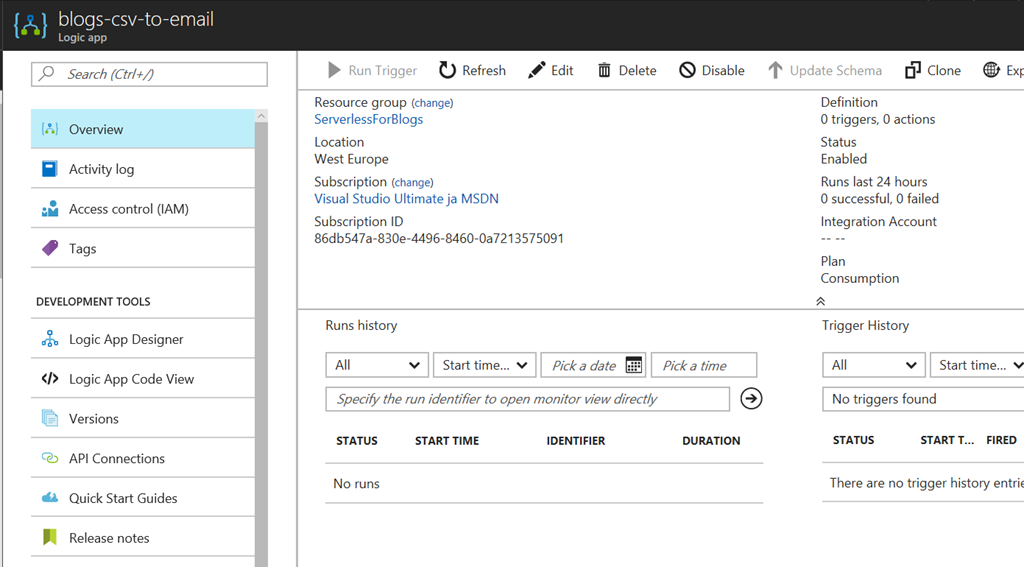Screen dimensions: 1024x567
Task: Select Activity log in the sidebar
Action: (x=101, y=169)
